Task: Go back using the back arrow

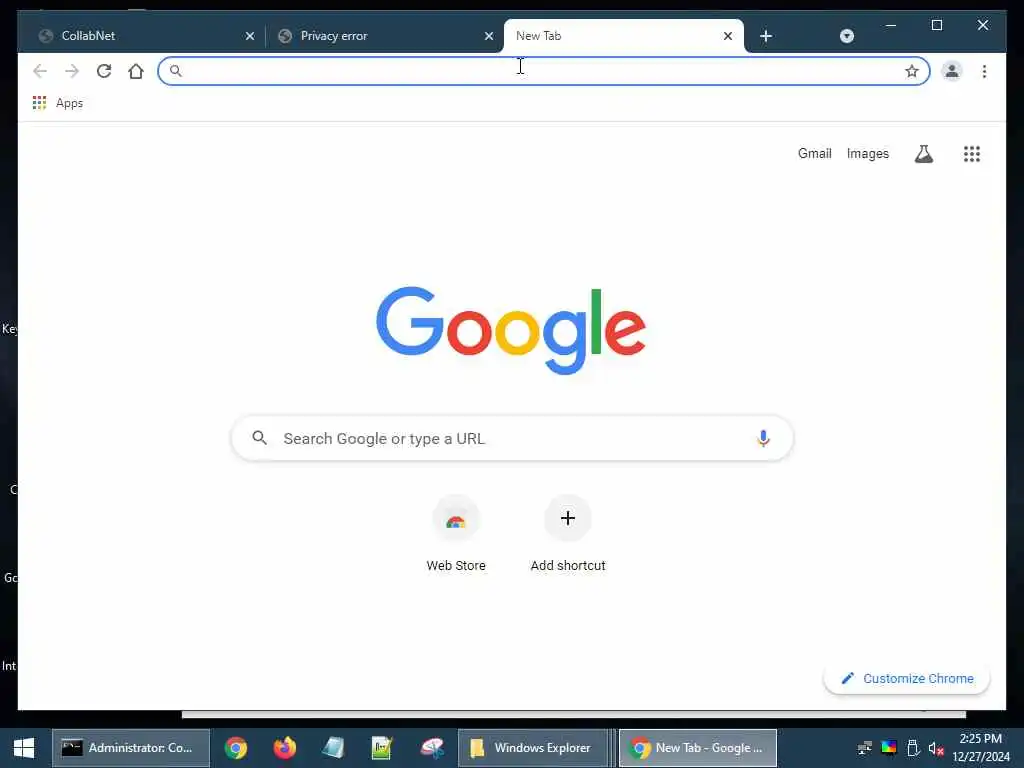Action: coord(40,71)
